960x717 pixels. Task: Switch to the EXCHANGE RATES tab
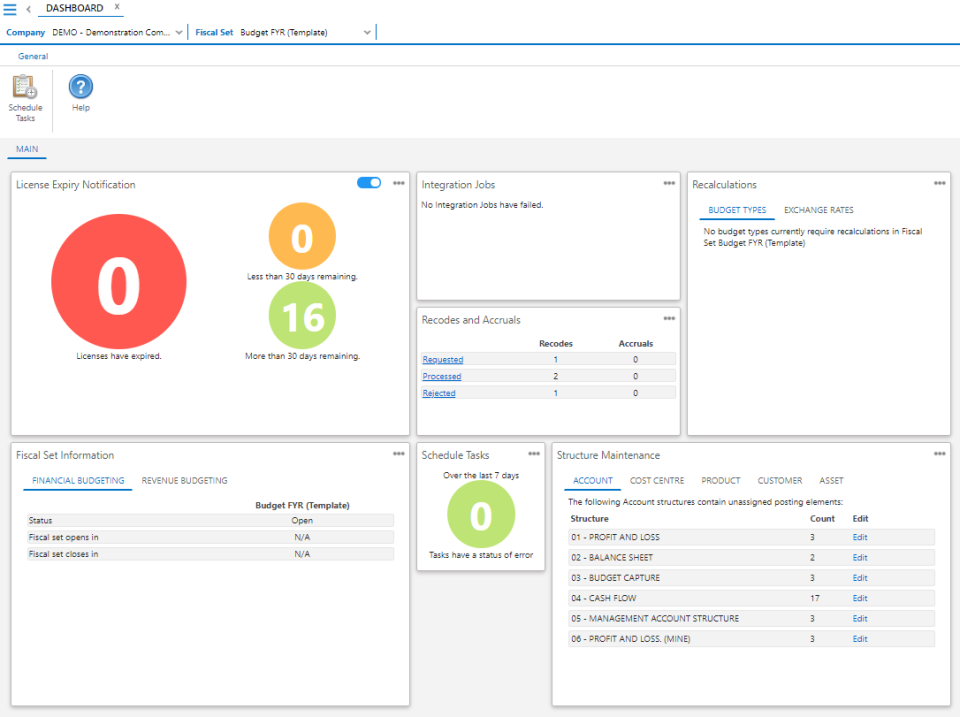coord(818,210)
